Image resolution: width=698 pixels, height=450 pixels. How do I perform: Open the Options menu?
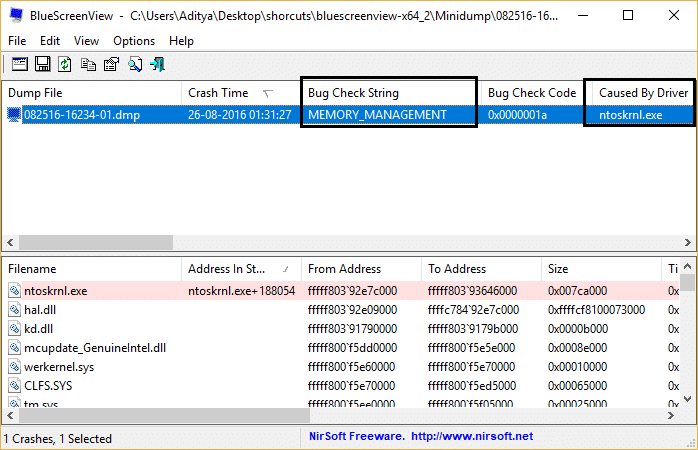pyautogui.click(x=134, y=41)
